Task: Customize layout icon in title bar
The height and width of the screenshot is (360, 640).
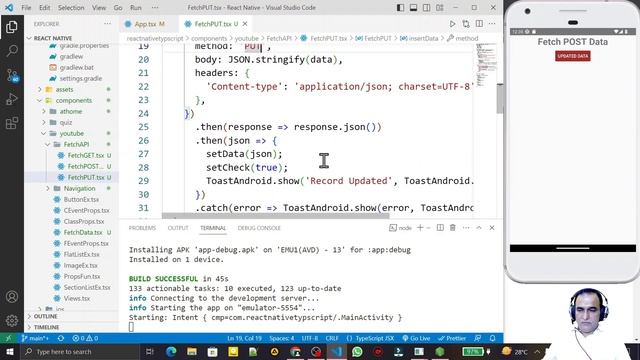Action: pyautogui.click(x=440, y=7)
